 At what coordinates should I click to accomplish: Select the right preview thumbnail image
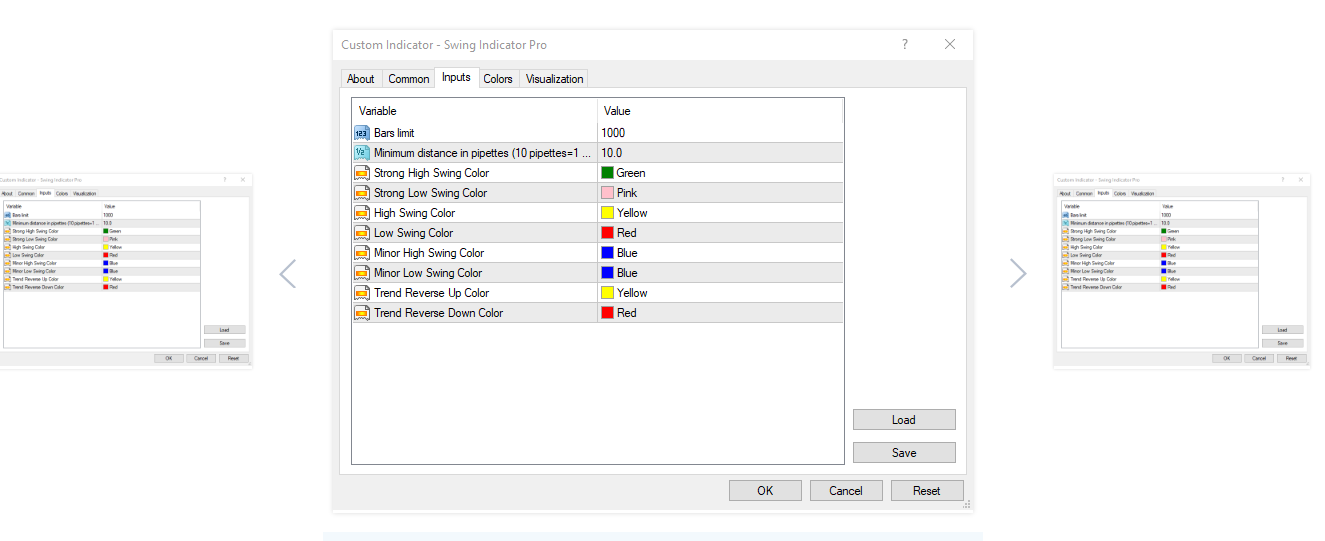coord(1182,271)
